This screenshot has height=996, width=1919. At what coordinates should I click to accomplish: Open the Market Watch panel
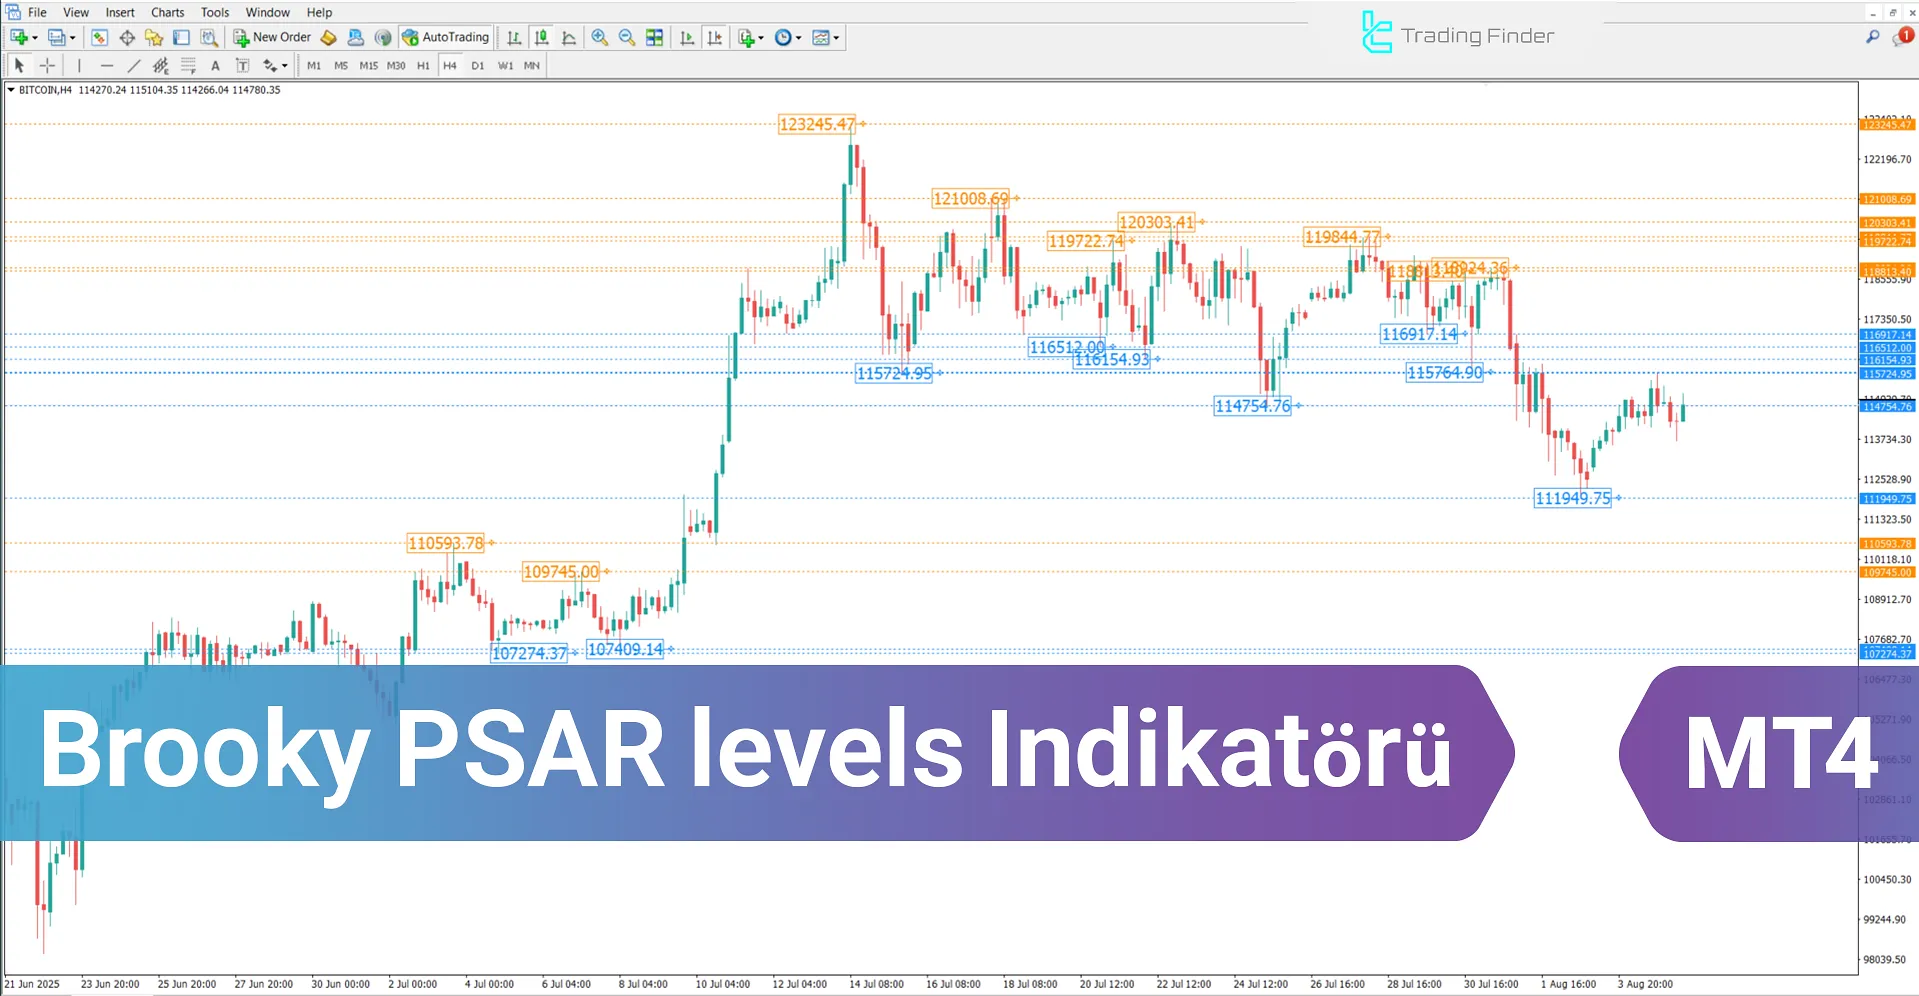(99, 37)
